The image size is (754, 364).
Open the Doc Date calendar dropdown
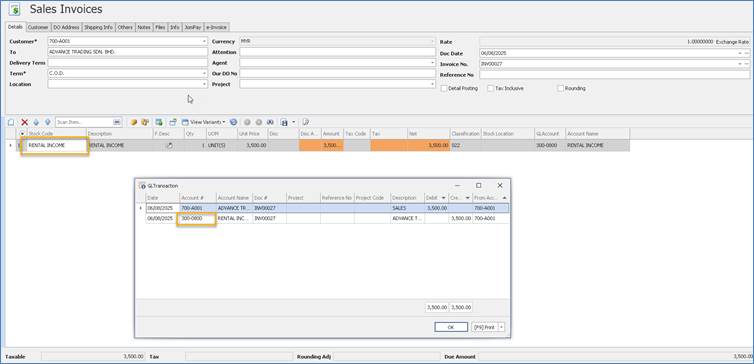tap(741, 53)
